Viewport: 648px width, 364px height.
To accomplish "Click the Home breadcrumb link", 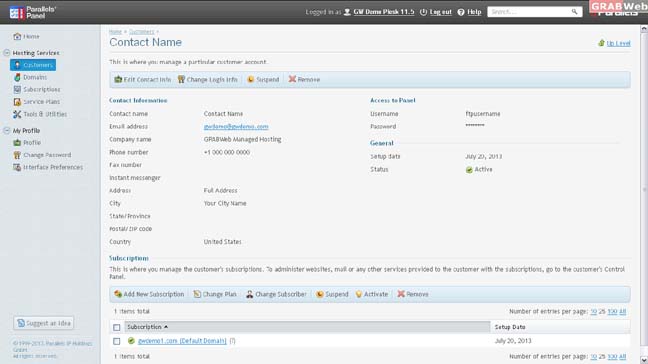I will click(115, 32).
